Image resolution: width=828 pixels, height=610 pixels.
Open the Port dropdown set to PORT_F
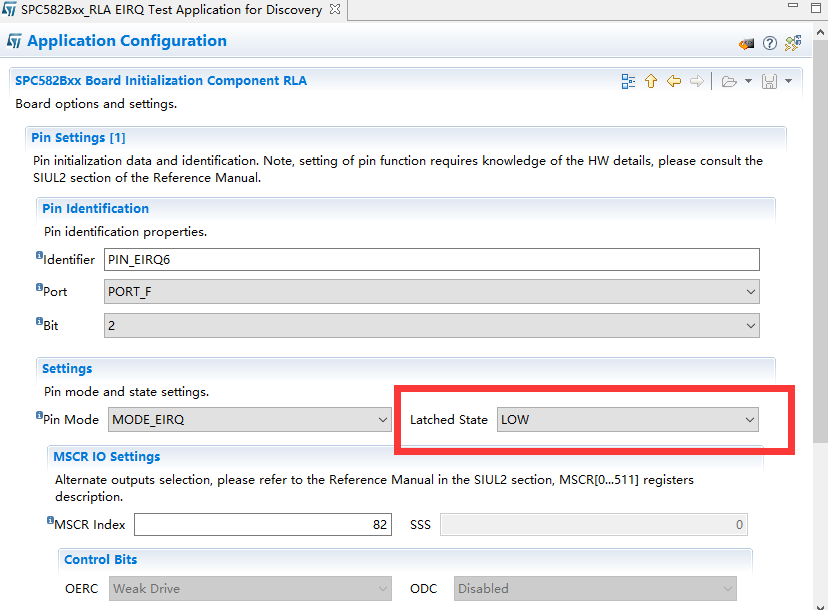[749, 291]
